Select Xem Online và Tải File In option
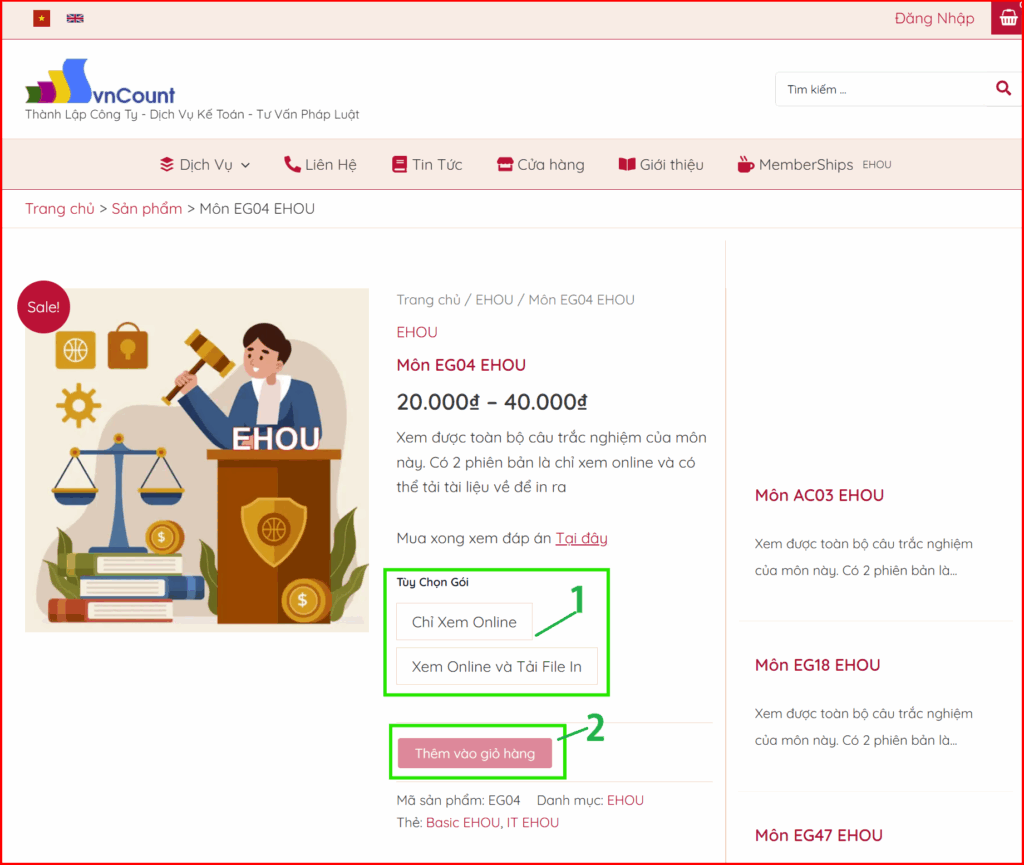Image resolution: width=1024 pixels, height=865 pixels. coord(496,667)
